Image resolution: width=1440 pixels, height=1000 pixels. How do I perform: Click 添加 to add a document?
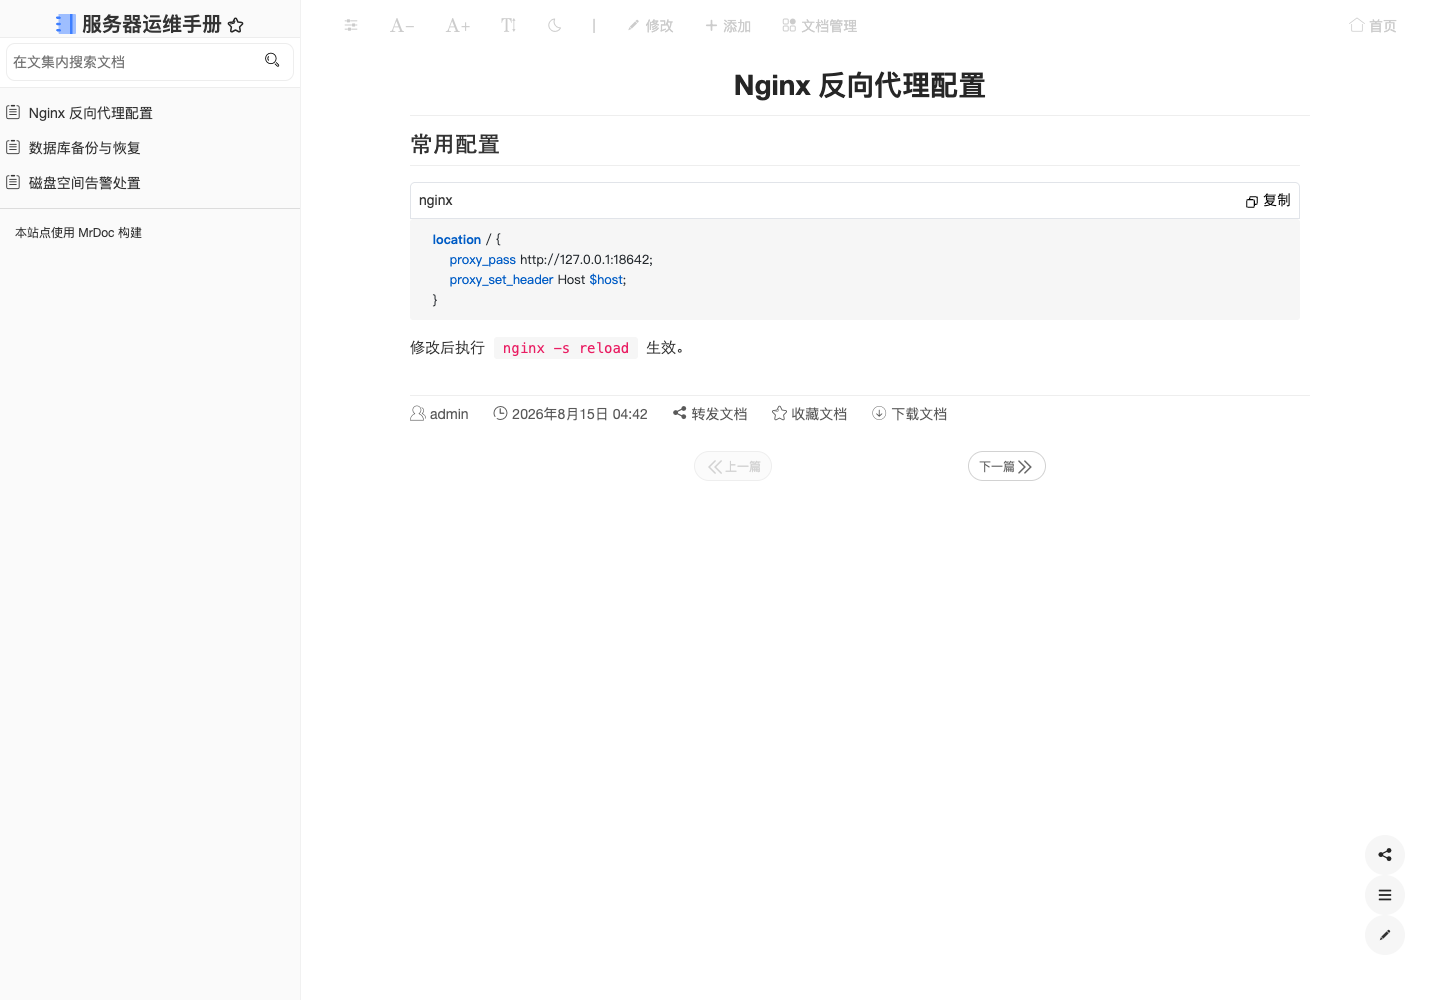coord(728,26)
